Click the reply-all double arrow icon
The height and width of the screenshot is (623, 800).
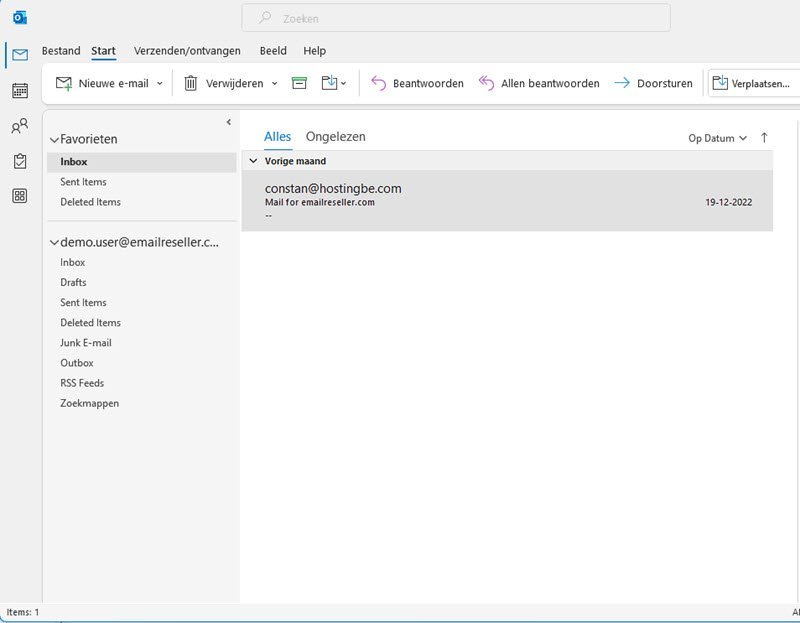(x=486, y=83)
